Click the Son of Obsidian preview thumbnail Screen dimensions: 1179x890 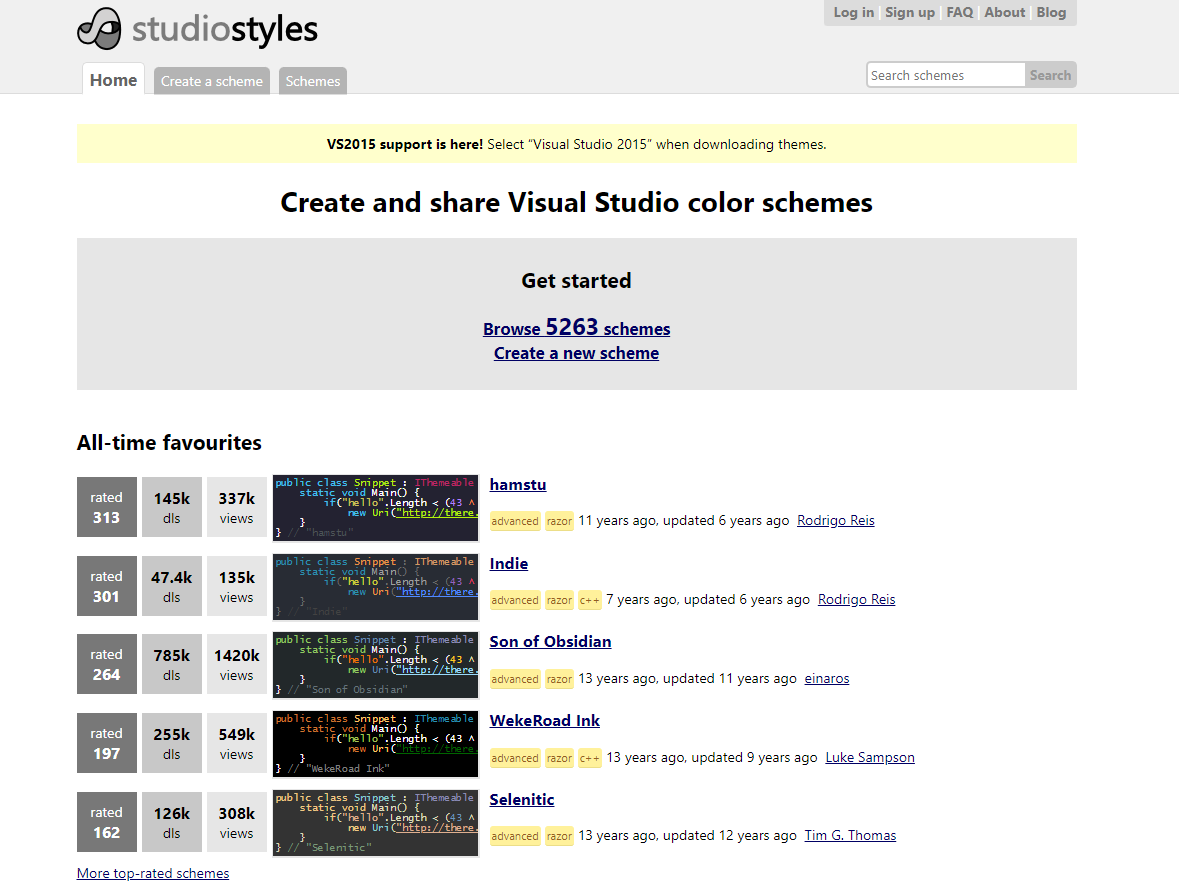pos(375,664)
